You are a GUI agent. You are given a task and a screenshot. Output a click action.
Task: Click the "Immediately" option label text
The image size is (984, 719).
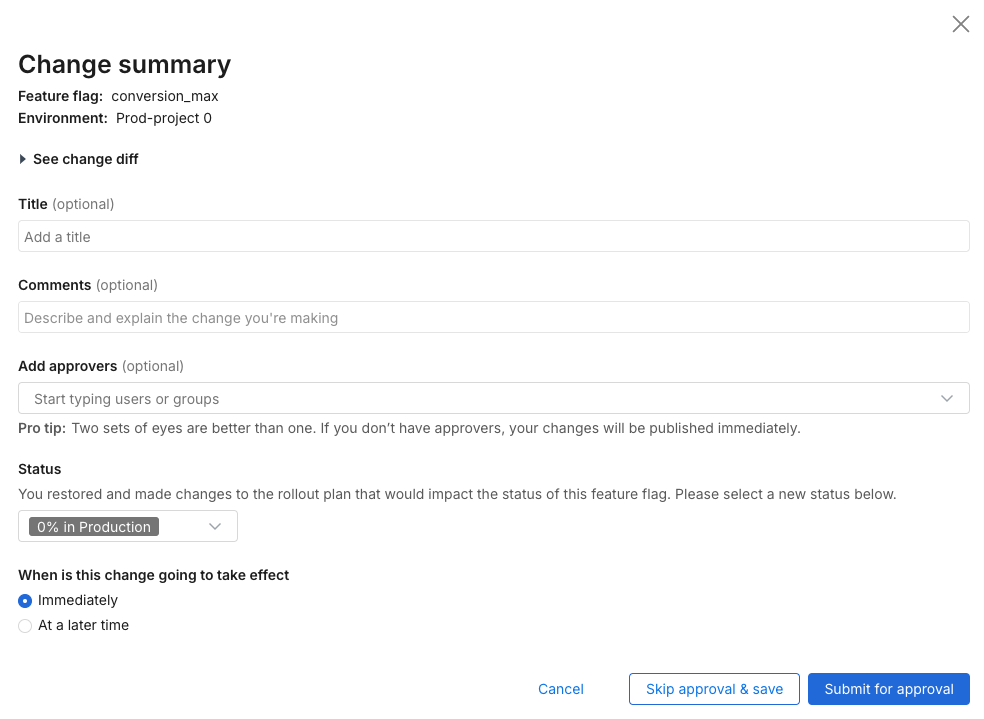click(x=78, y=600)
